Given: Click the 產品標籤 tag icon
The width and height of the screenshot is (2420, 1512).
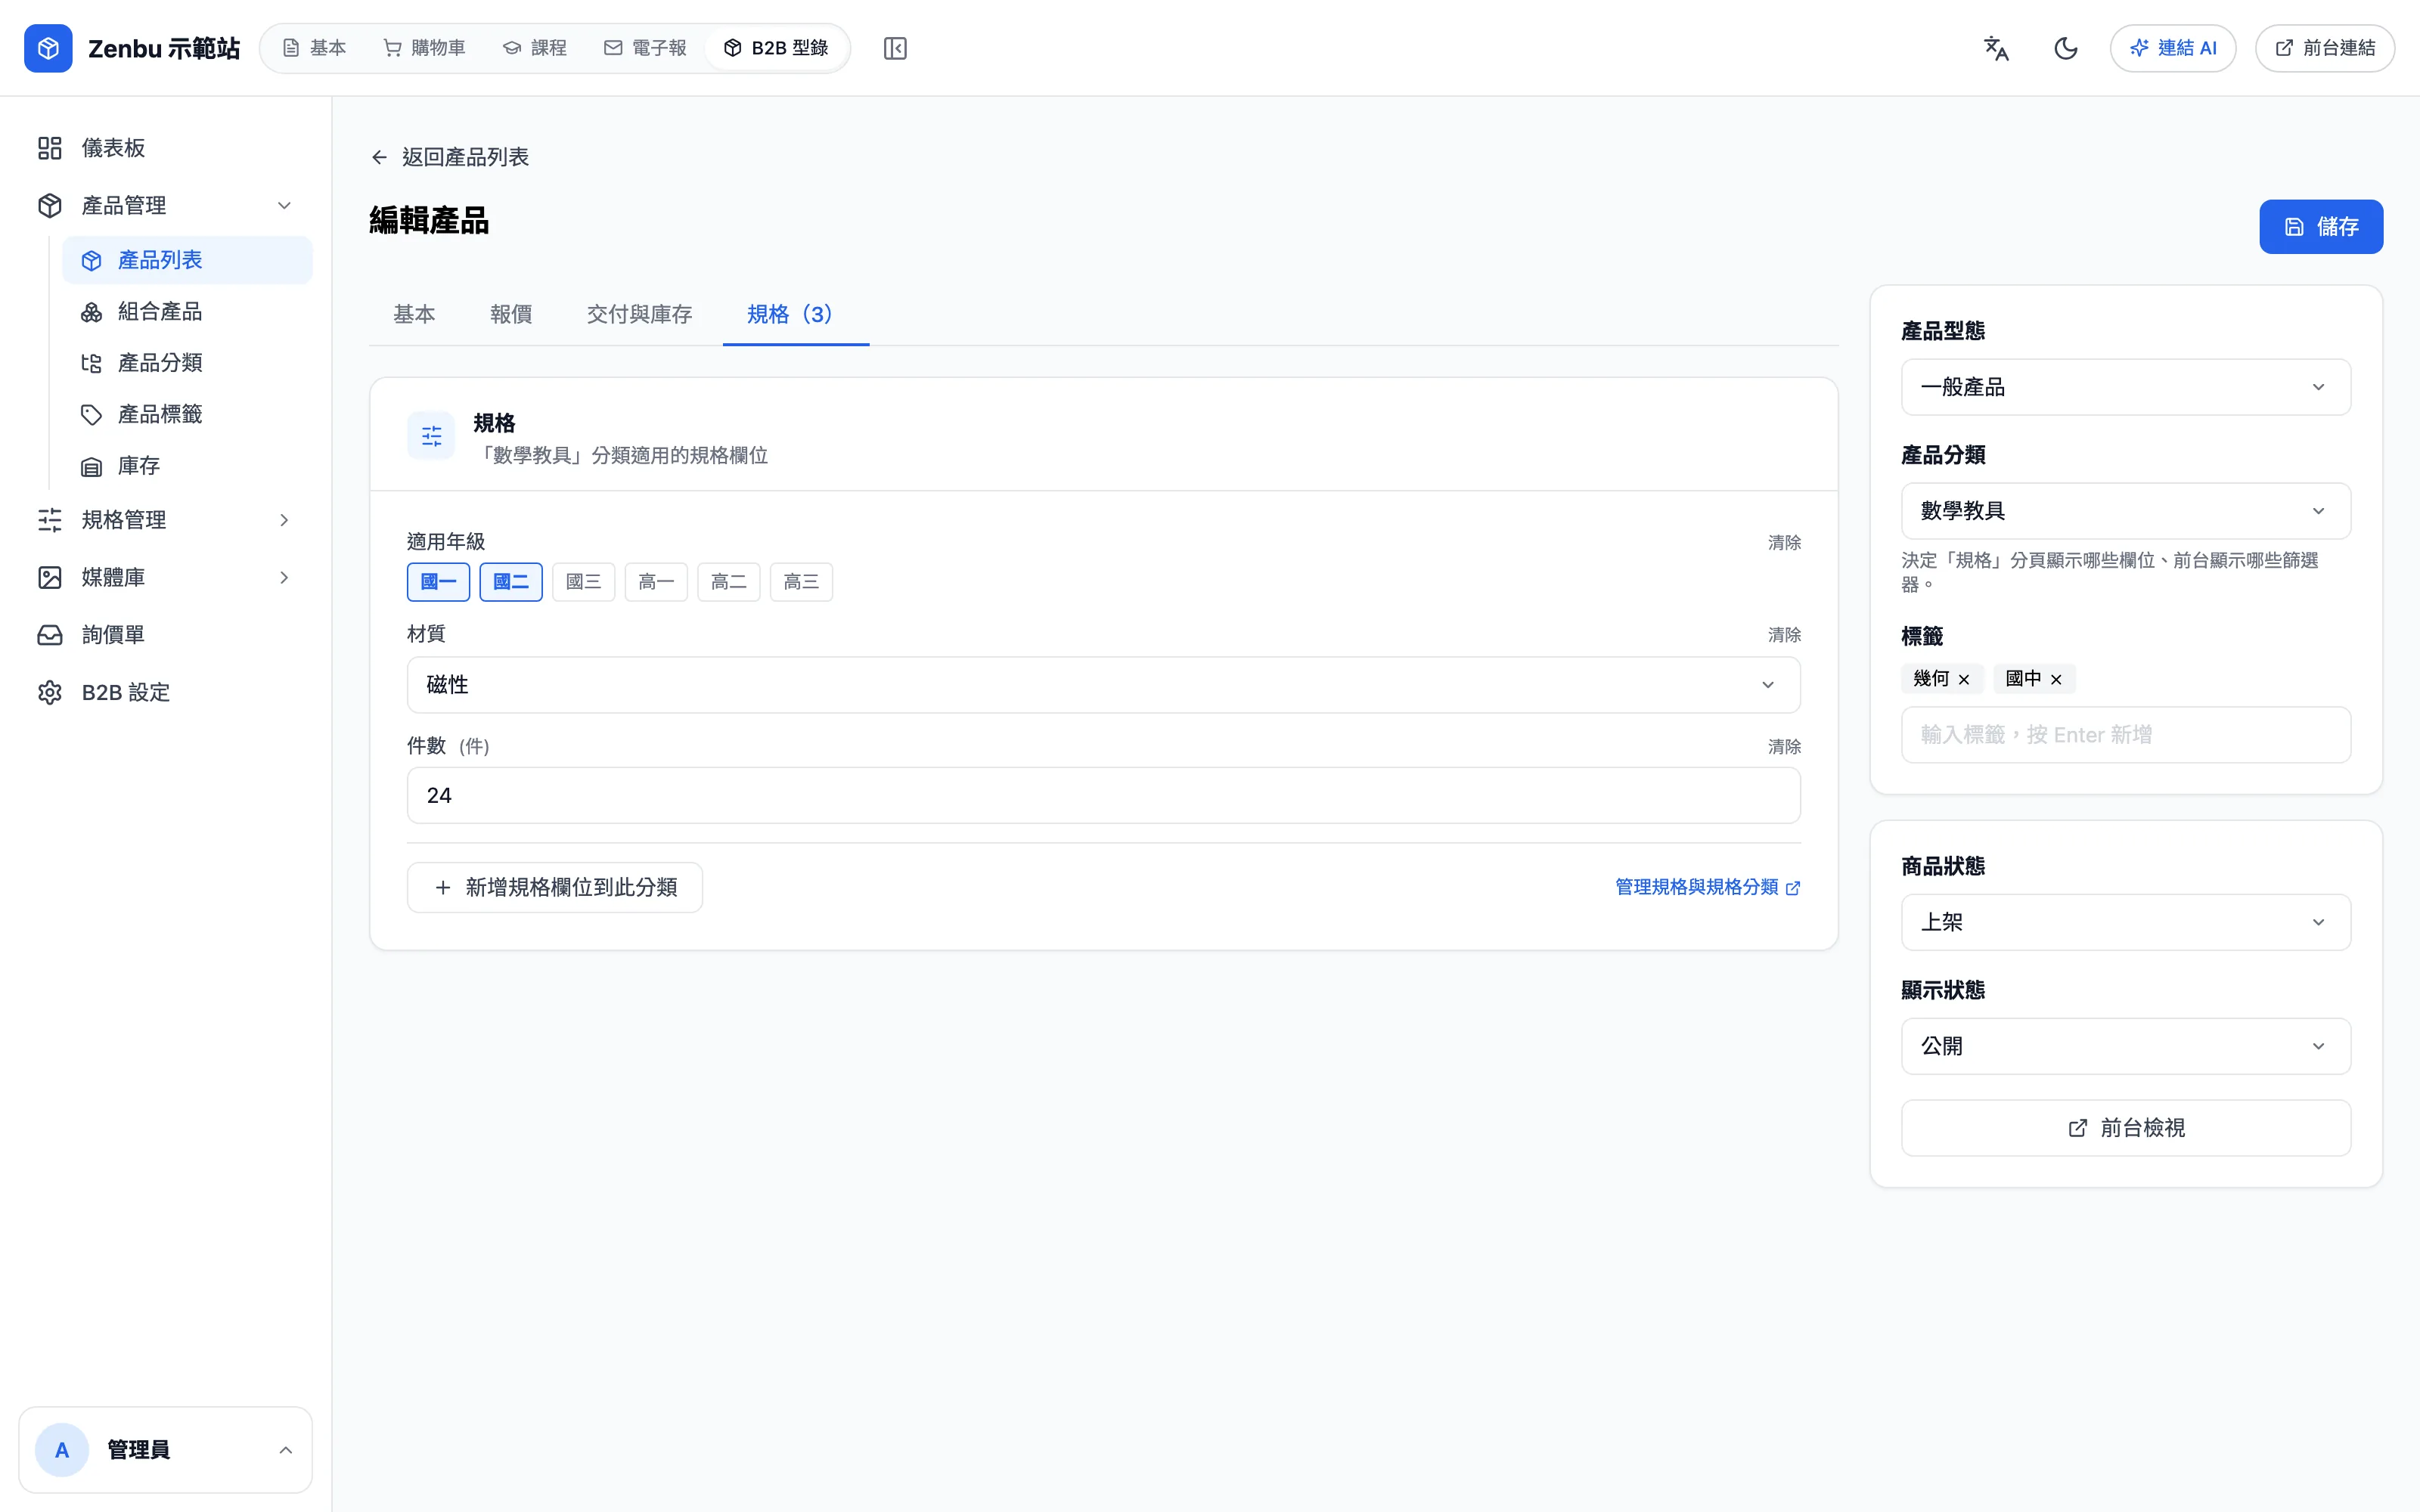Looking at the screenshot, I should 92,414.
